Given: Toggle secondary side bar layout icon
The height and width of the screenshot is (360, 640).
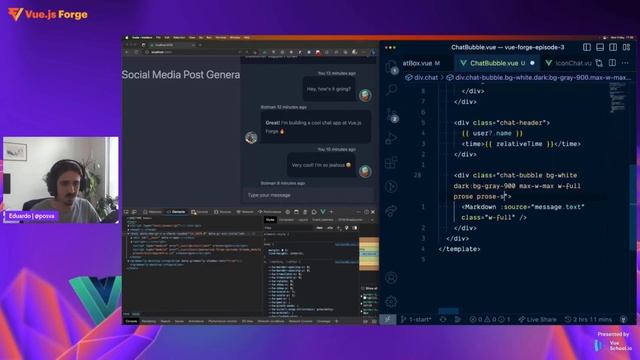Looking at the screenshot, I should click(613, 47).
